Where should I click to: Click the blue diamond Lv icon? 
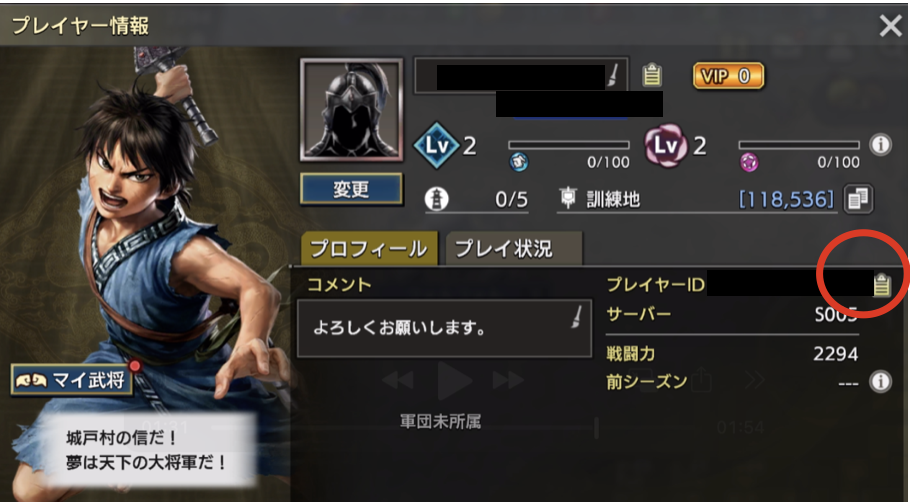tap(435, 145)
